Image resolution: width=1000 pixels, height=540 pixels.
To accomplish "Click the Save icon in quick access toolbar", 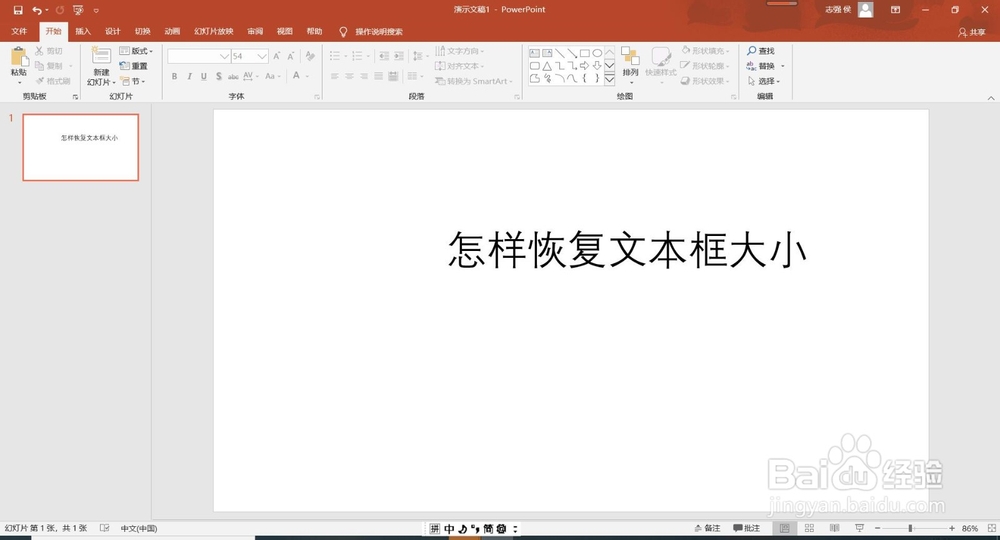I will (18, 10).
